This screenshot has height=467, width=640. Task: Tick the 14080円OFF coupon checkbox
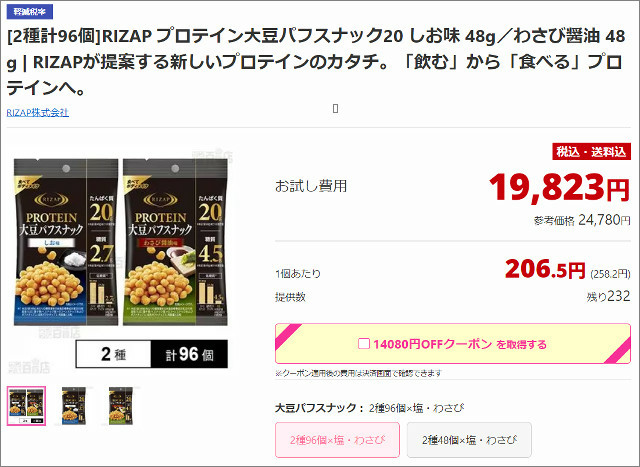coord(364,344)
